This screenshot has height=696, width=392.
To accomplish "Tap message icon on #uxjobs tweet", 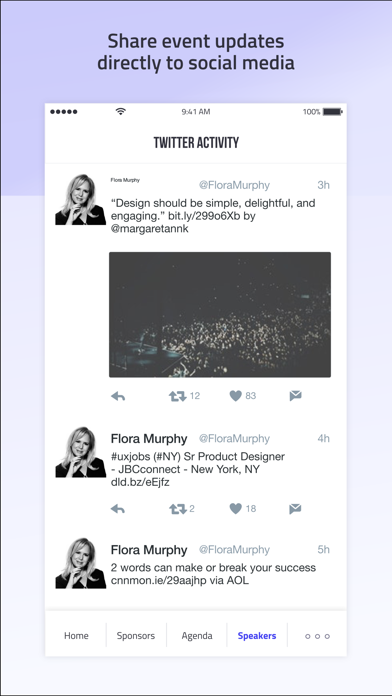I will click(x=295, y=509).
